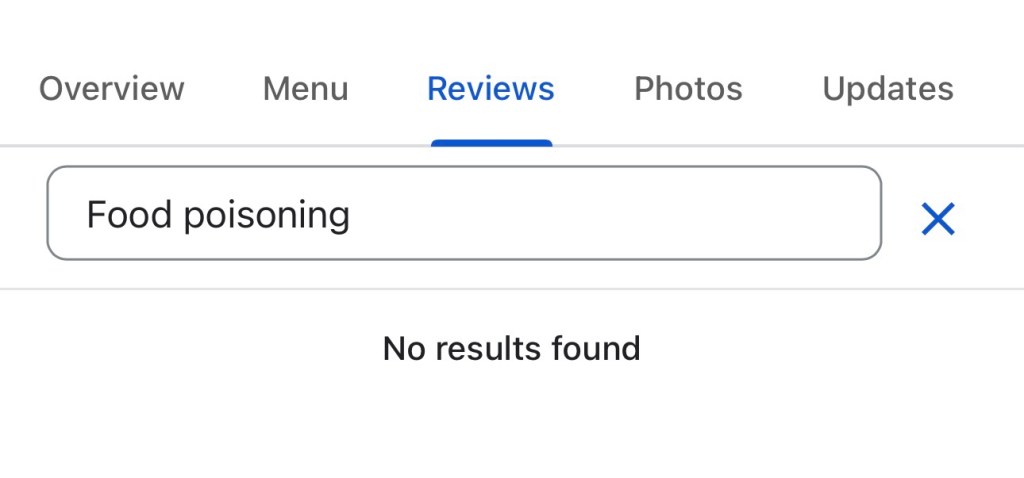The image size is (1024, 478).
Task: Click the blank area above the tab labels
Action: 511,28
